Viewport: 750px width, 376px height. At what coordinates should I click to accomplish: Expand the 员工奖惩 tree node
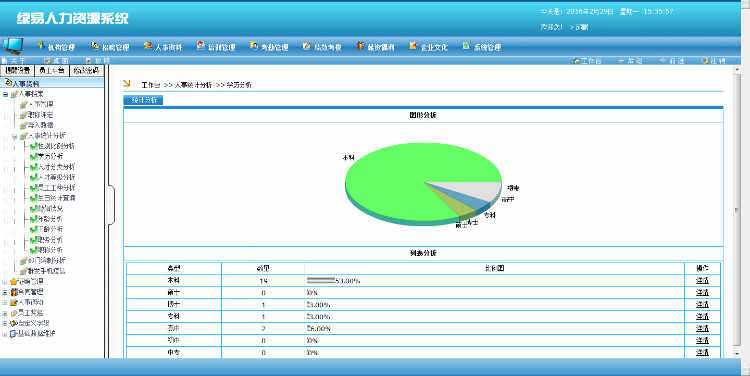tap(5, 313)
